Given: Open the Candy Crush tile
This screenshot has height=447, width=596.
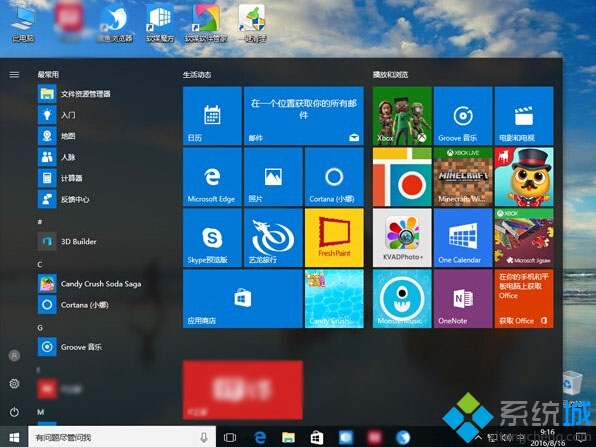Looking at the screenshot, I should (334, 299).
